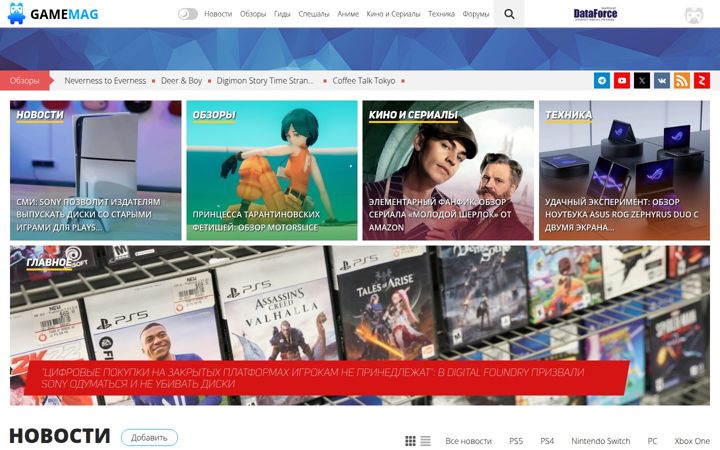Select the Nintendo Switch news filter

point(601,441)
